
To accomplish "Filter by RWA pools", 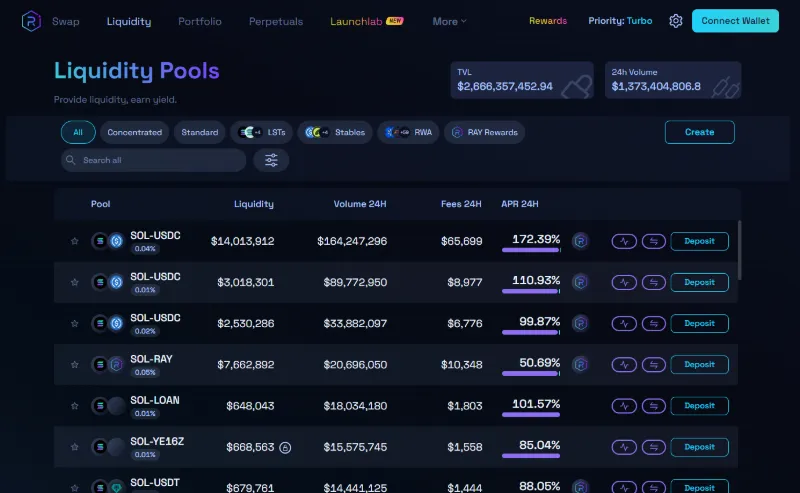I will pyautogui.click(x=408, y=132).
